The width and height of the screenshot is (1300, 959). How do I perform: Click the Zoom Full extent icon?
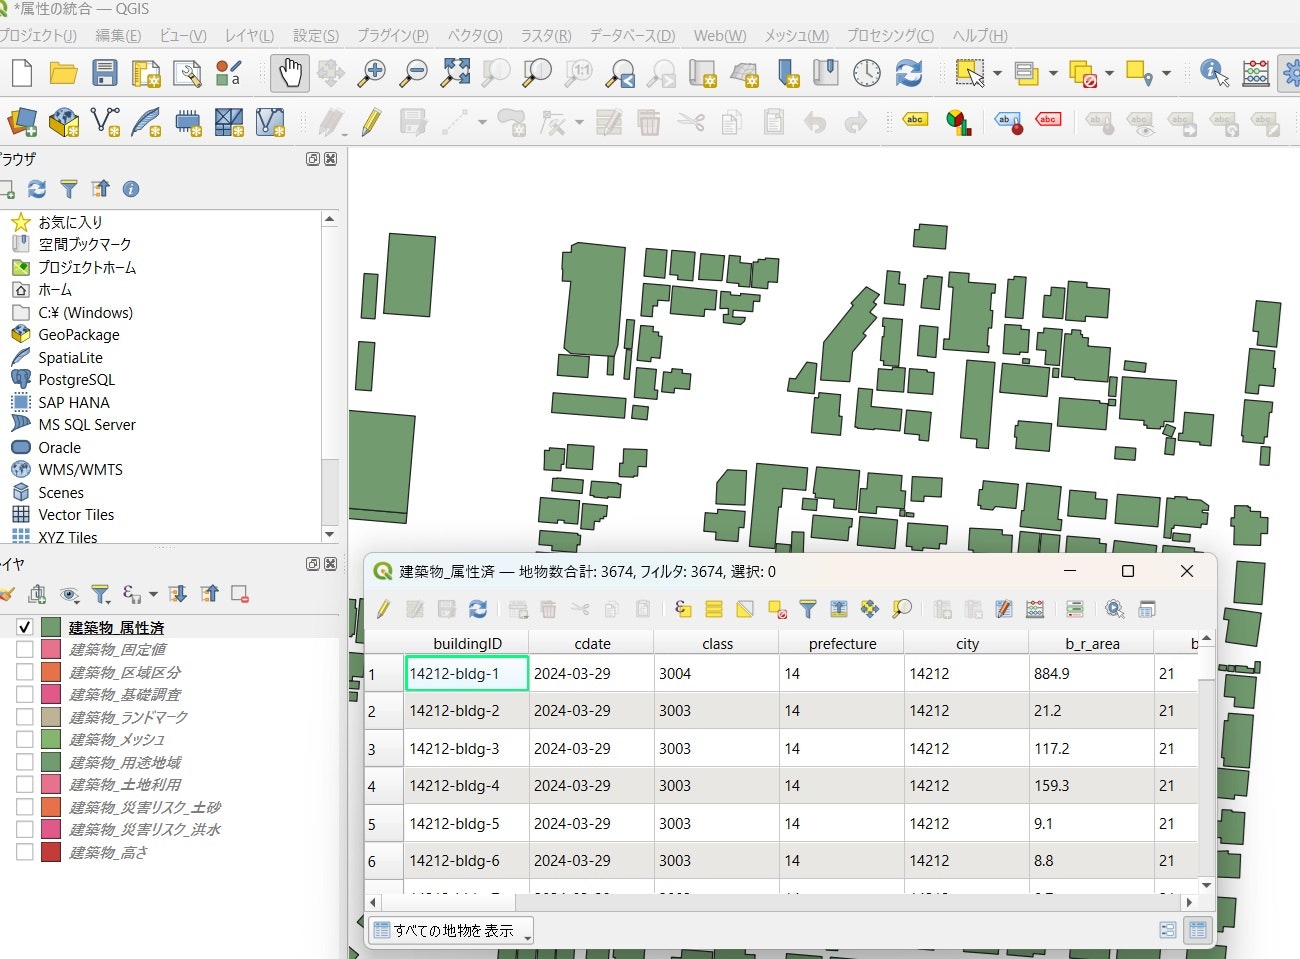[455, 73]
